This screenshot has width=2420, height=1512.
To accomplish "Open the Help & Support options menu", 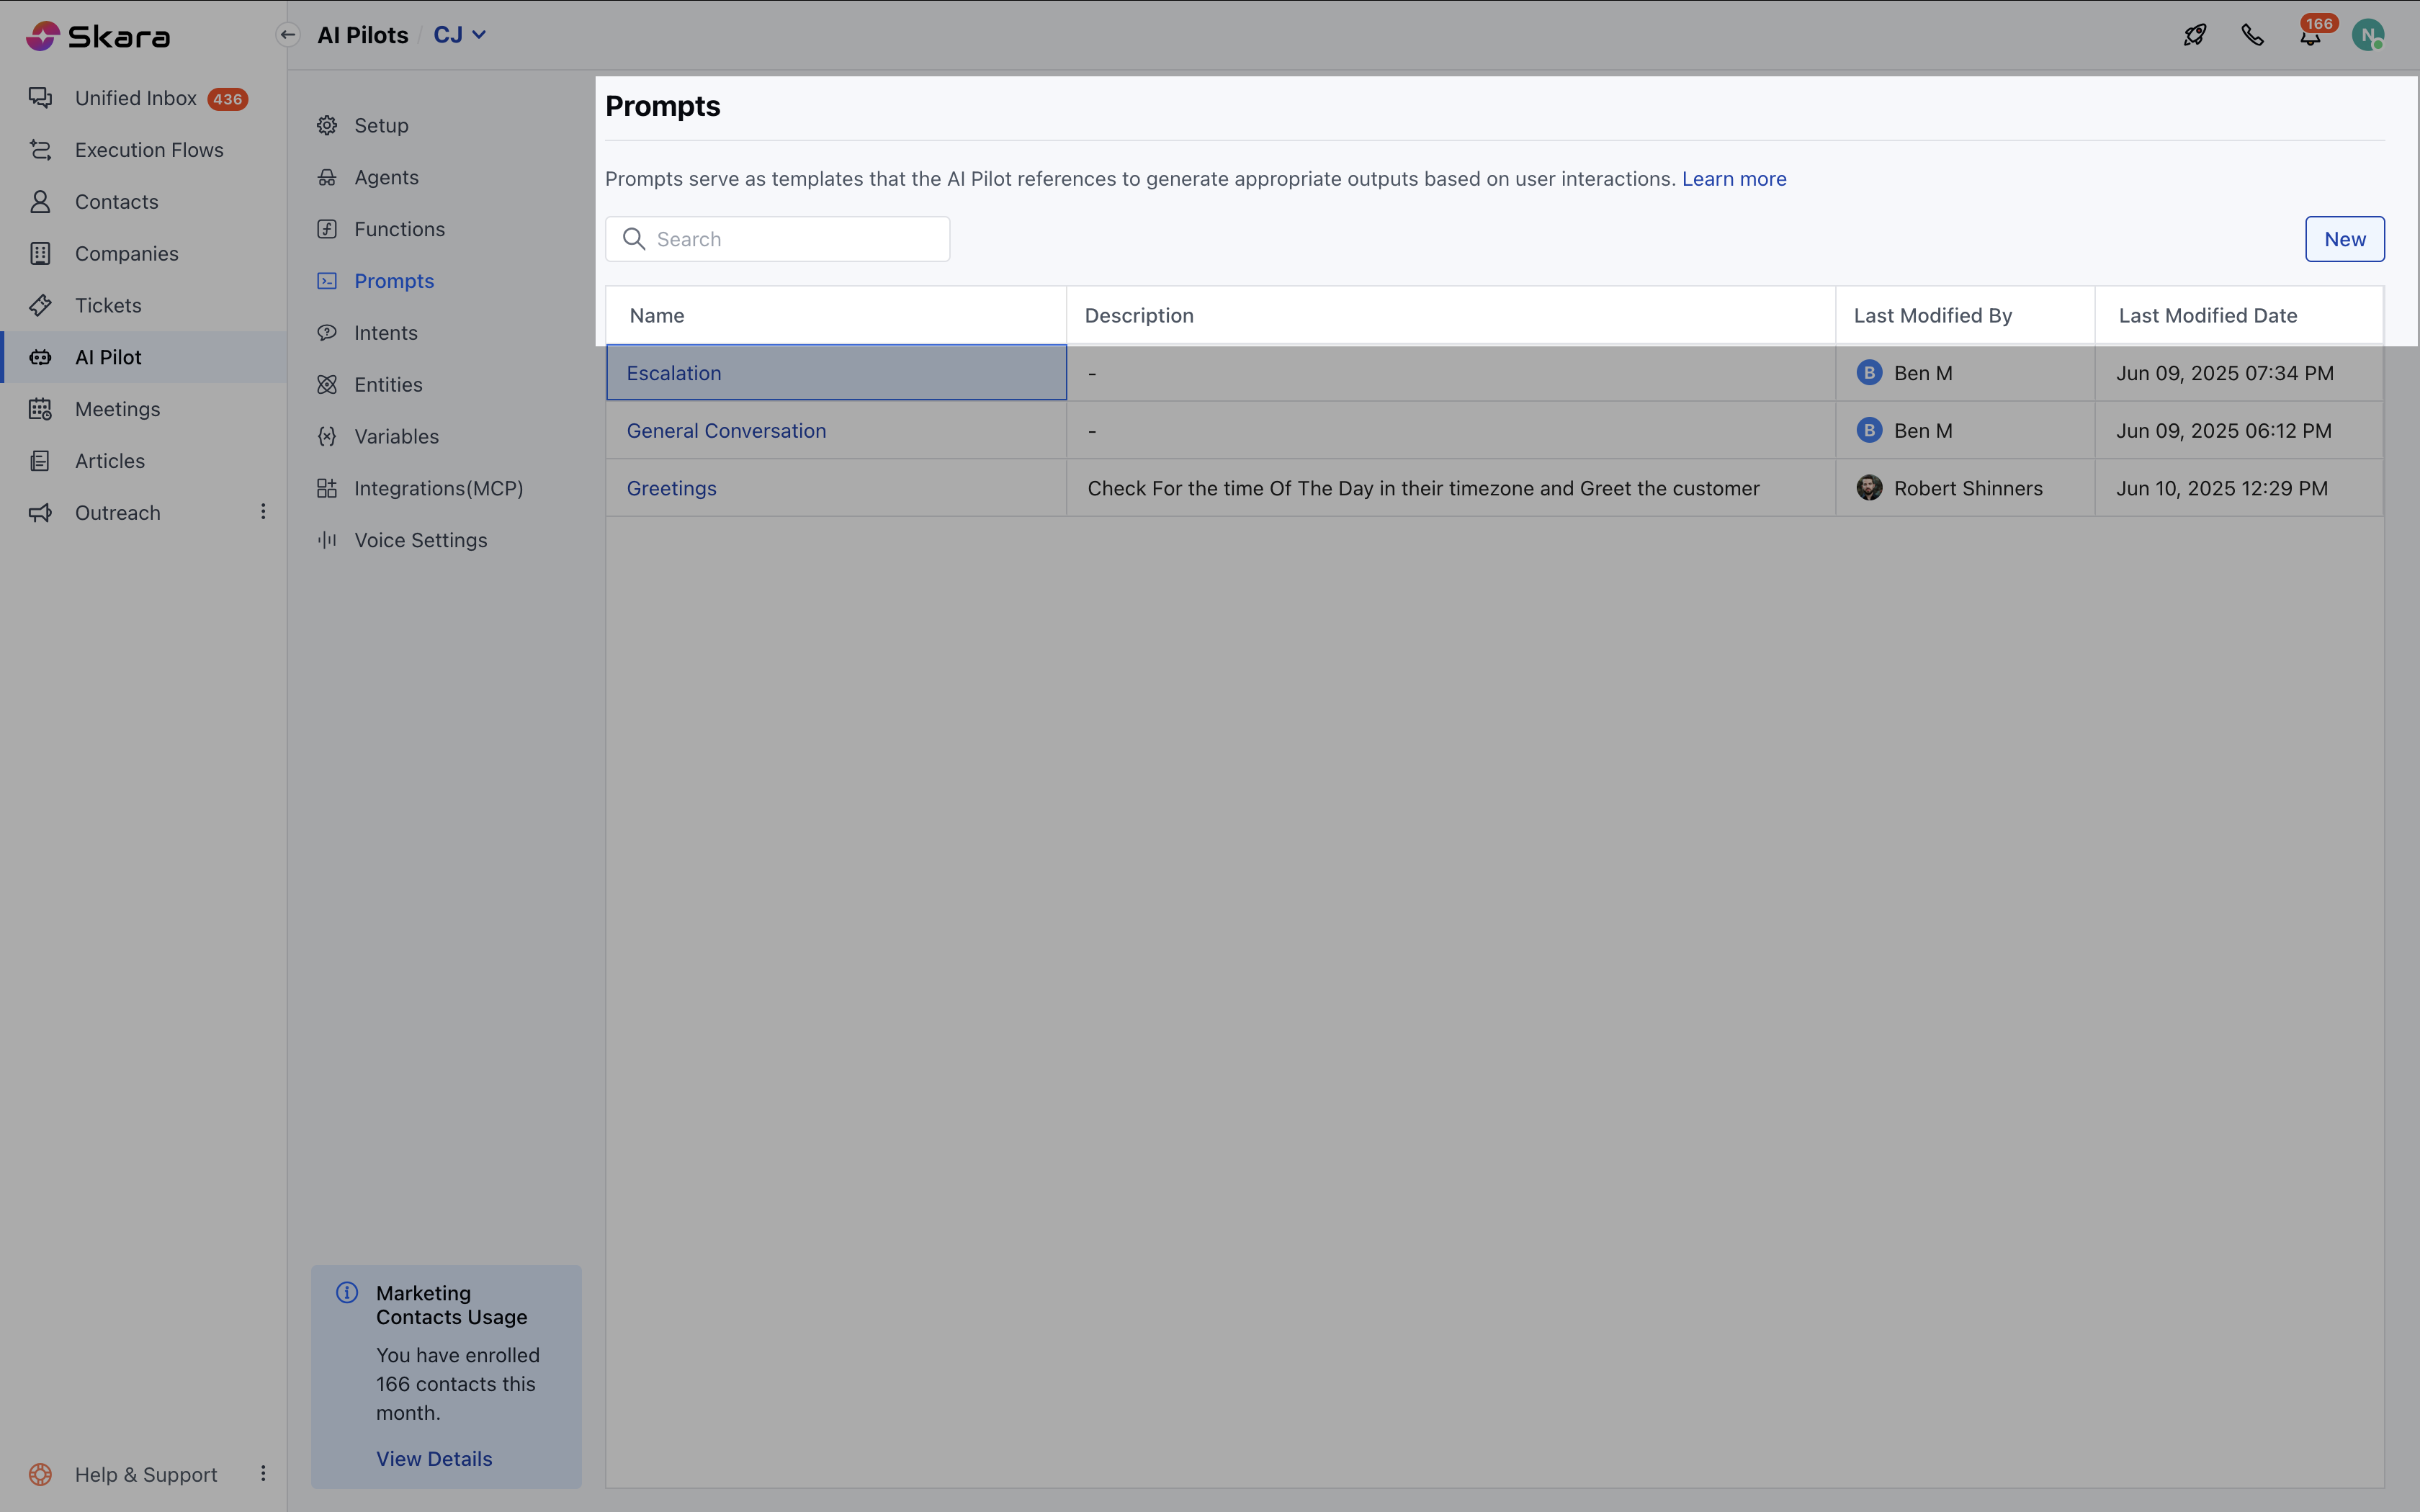I will 263,1474.
